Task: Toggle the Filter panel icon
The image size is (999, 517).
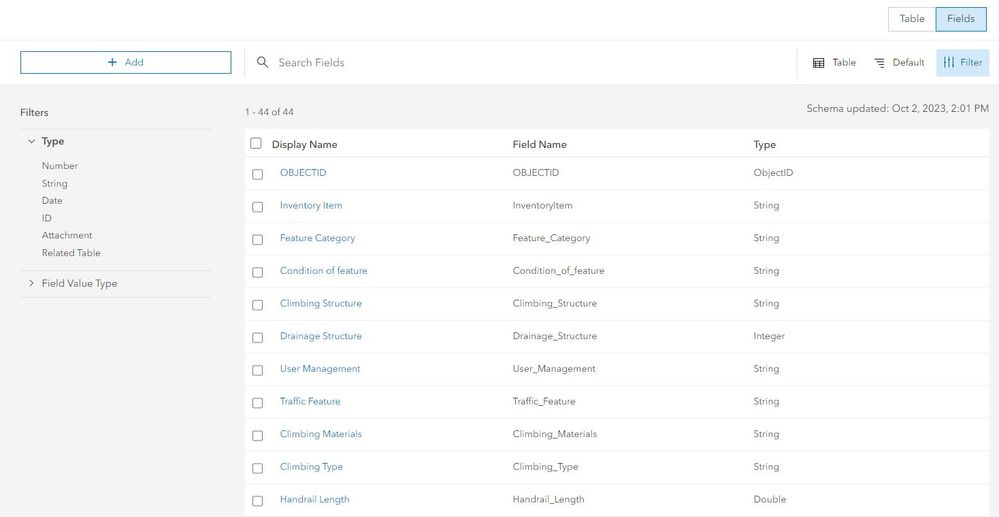Action: point(949,63)
